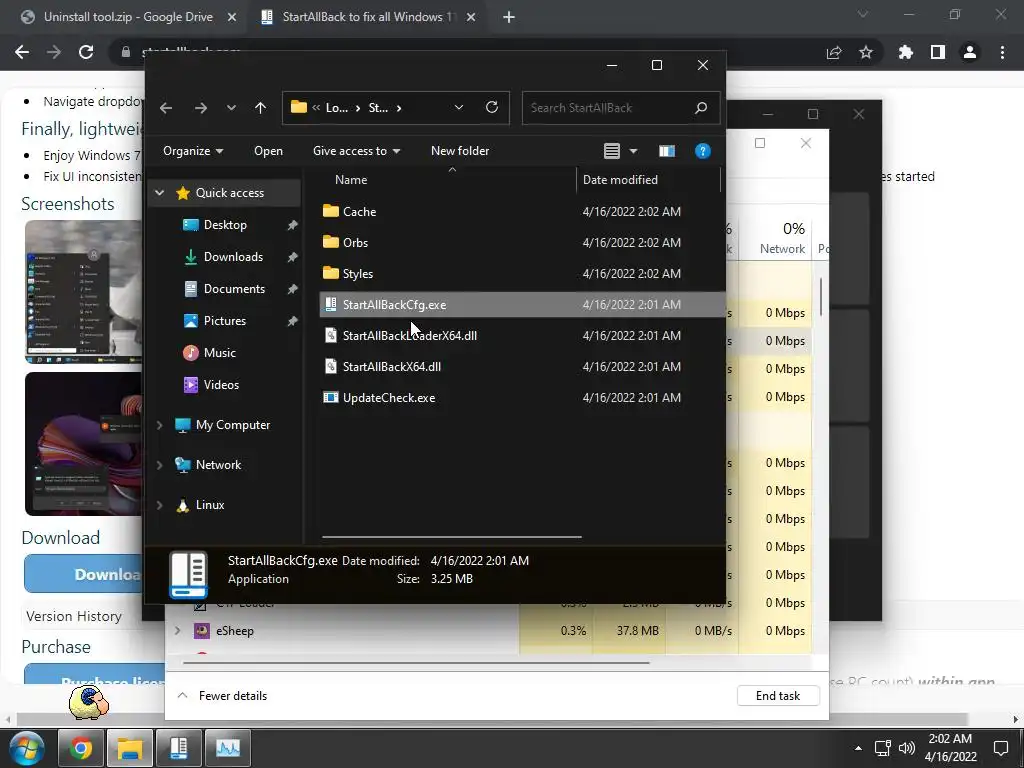This screenshot has width=1024, height=768.
Task: Close the StartAllBack browser tab
Action: [471, 17]
